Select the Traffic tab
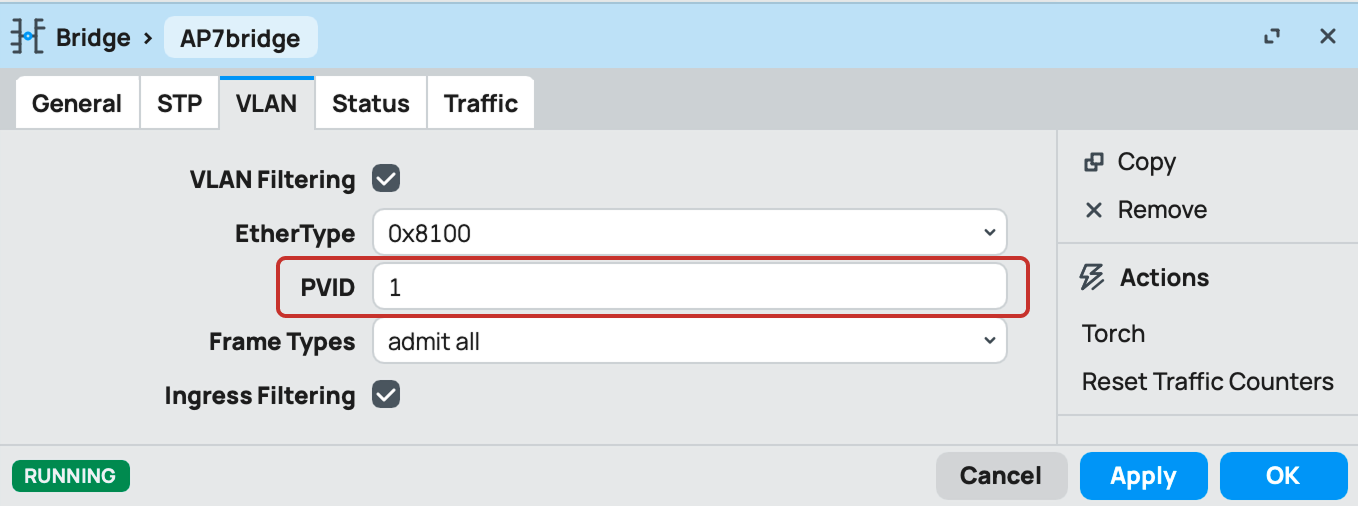1358x506 pixels. pyautogui.click(x=481, y=103)
